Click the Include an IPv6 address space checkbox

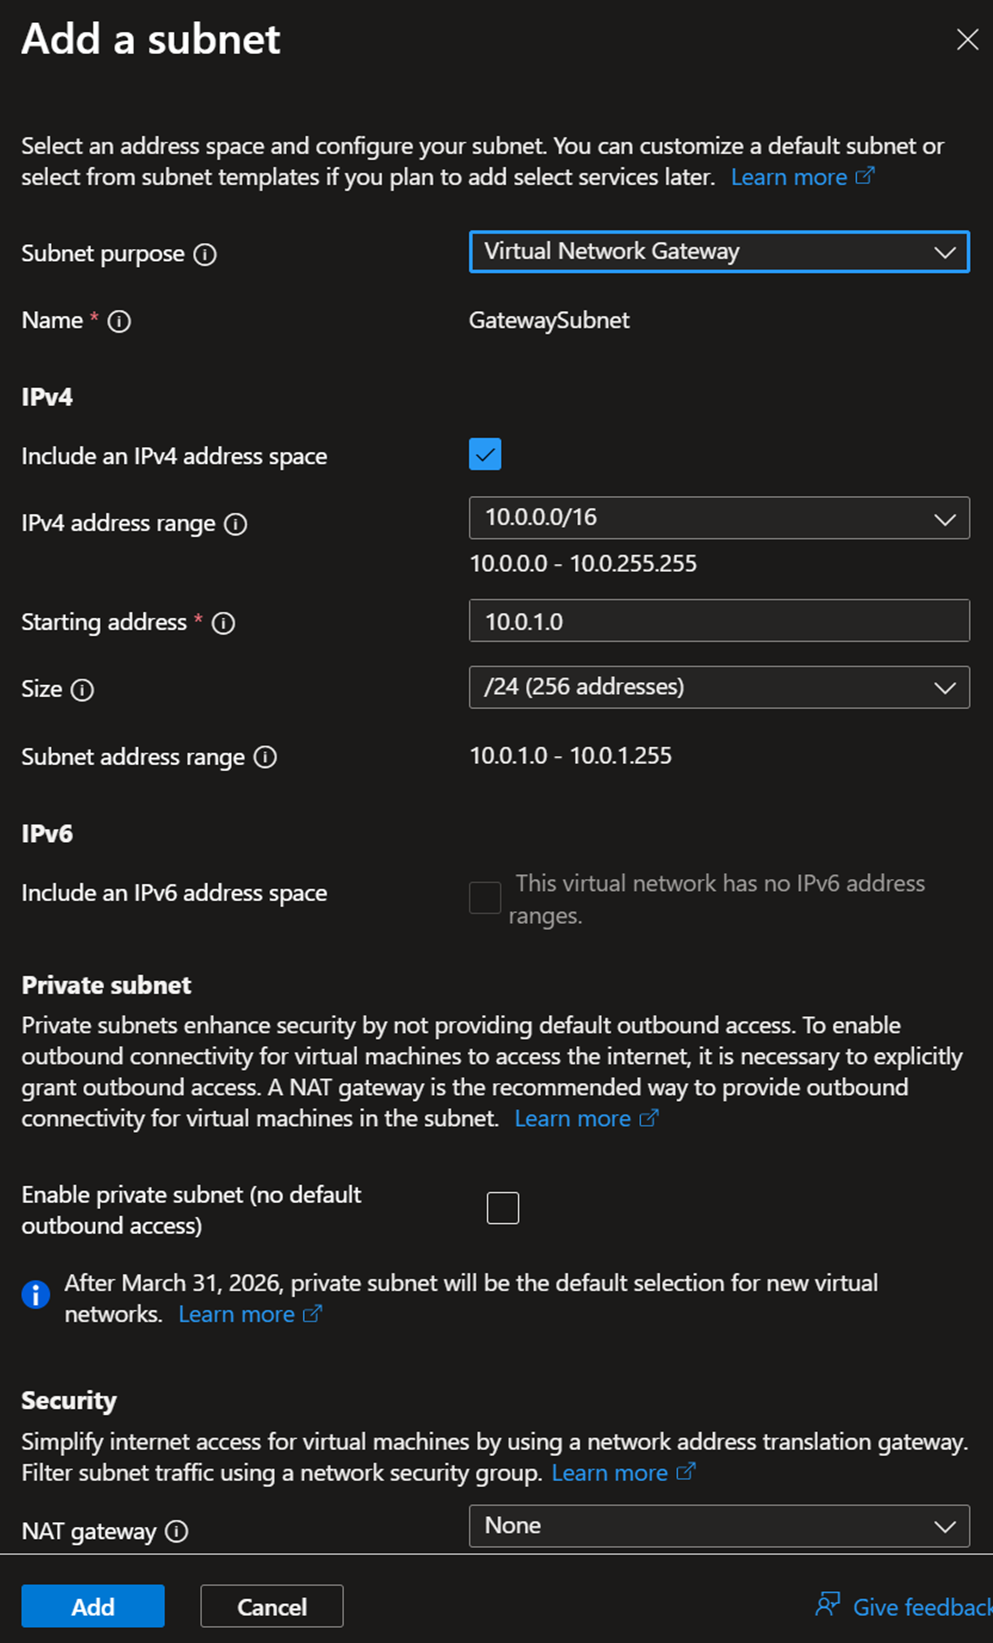click(x=485, y=897)
